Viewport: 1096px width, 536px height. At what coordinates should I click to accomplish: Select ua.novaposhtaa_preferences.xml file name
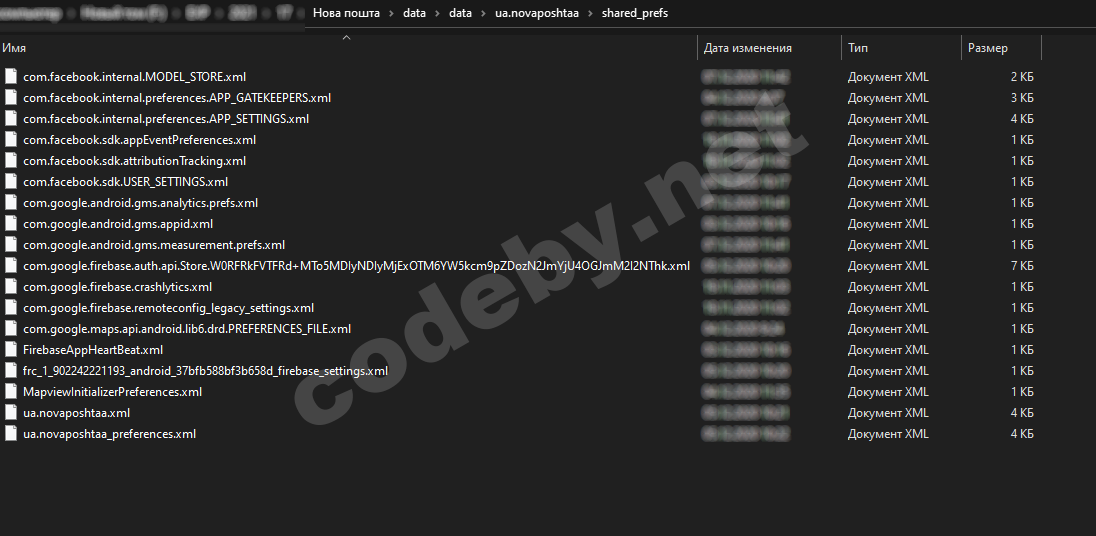[109, 433]
